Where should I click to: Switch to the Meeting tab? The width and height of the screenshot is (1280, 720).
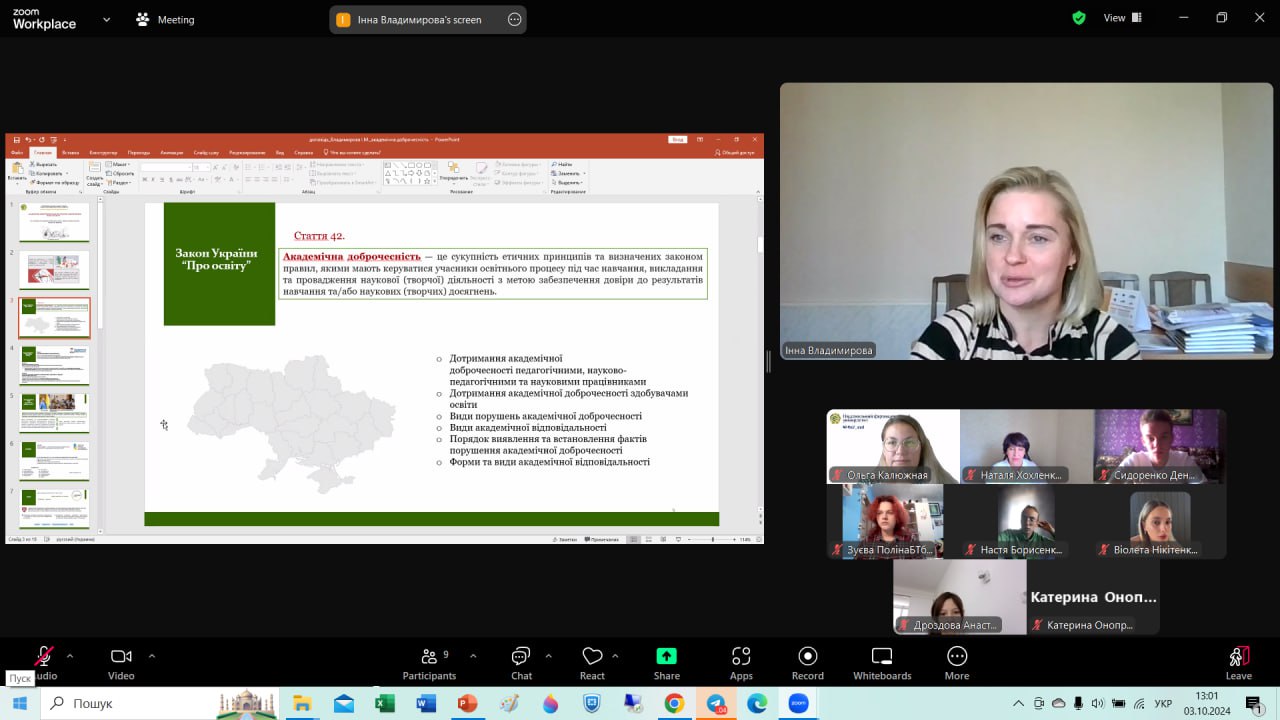(x=166, y=19)
